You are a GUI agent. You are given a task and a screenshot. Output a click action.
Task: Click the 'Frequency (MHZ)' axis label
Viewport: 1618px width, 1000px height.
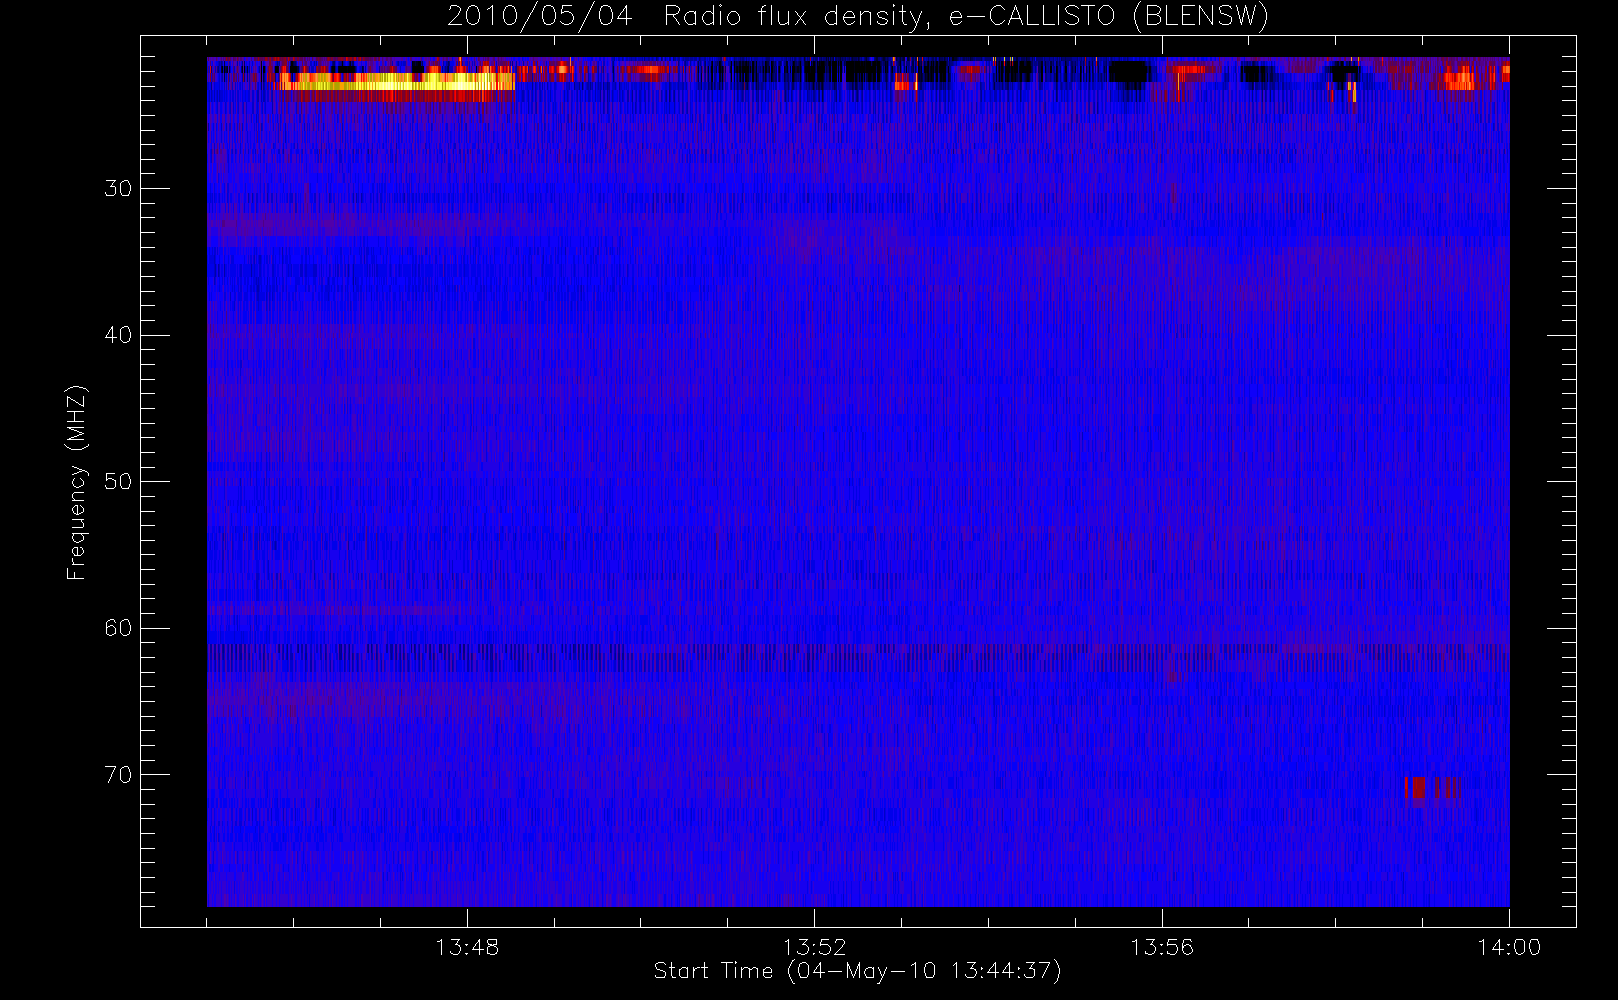coord(77,482)
